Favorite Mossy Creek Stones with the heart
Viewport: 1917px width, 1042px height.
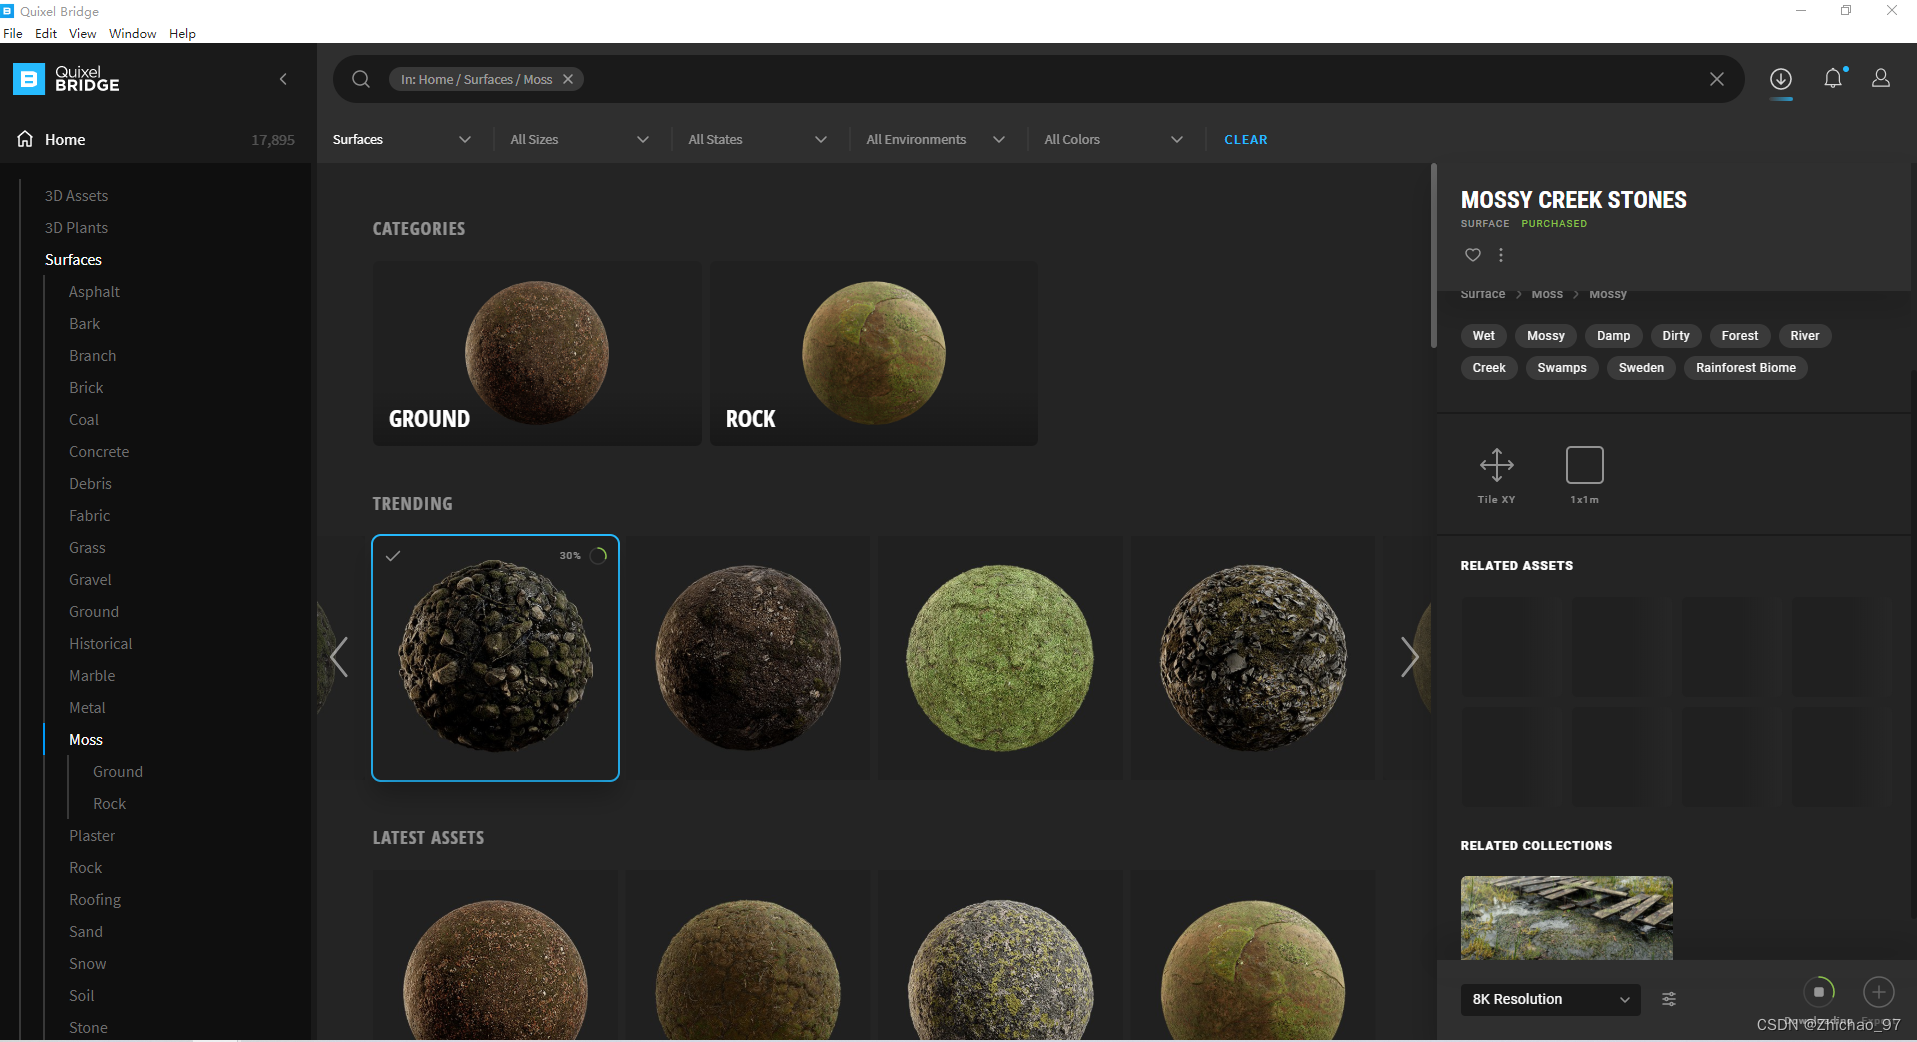click(x=1473, y=255)
